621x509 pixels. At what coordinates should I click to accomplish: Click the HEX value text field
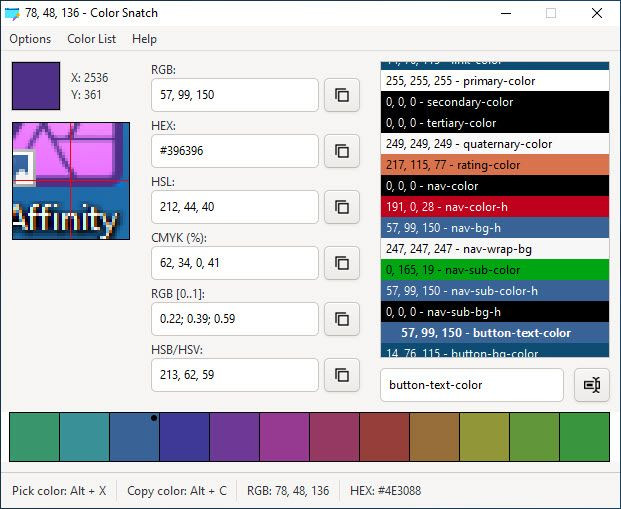234,151
